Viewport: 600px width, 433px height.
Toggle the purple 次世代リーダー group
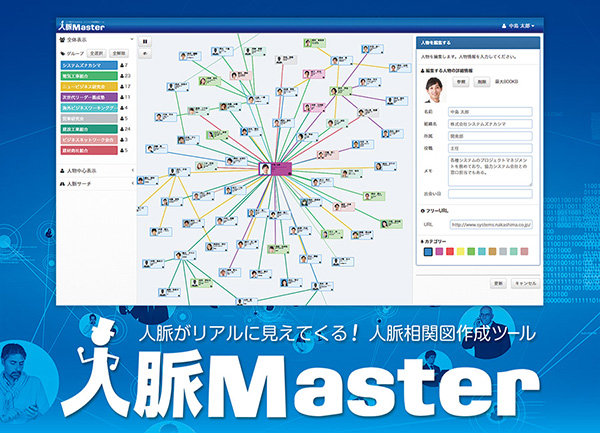click(x=89, y=98)
